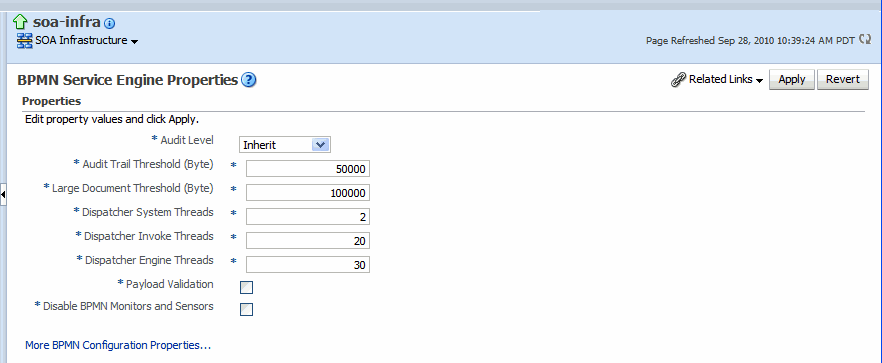882x363 pixels.
Task: Click the green up-arrow status icon beside soa-infra
Action: (x=21, y=23)
